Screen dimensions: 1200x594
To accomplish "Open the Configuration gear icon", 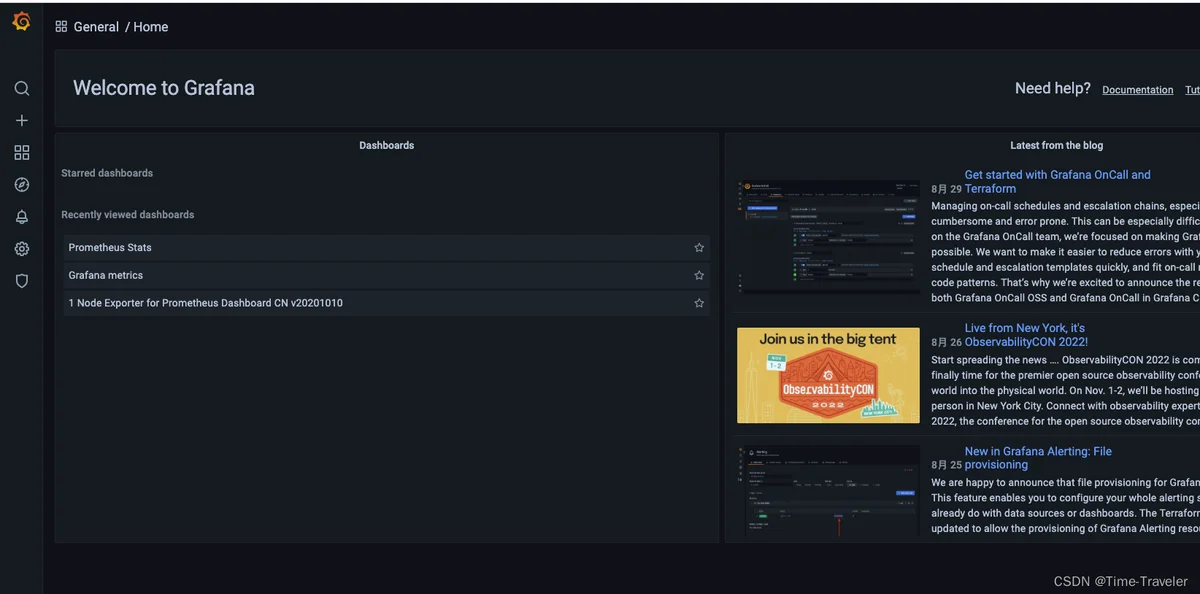I will (x=22, y=249).
